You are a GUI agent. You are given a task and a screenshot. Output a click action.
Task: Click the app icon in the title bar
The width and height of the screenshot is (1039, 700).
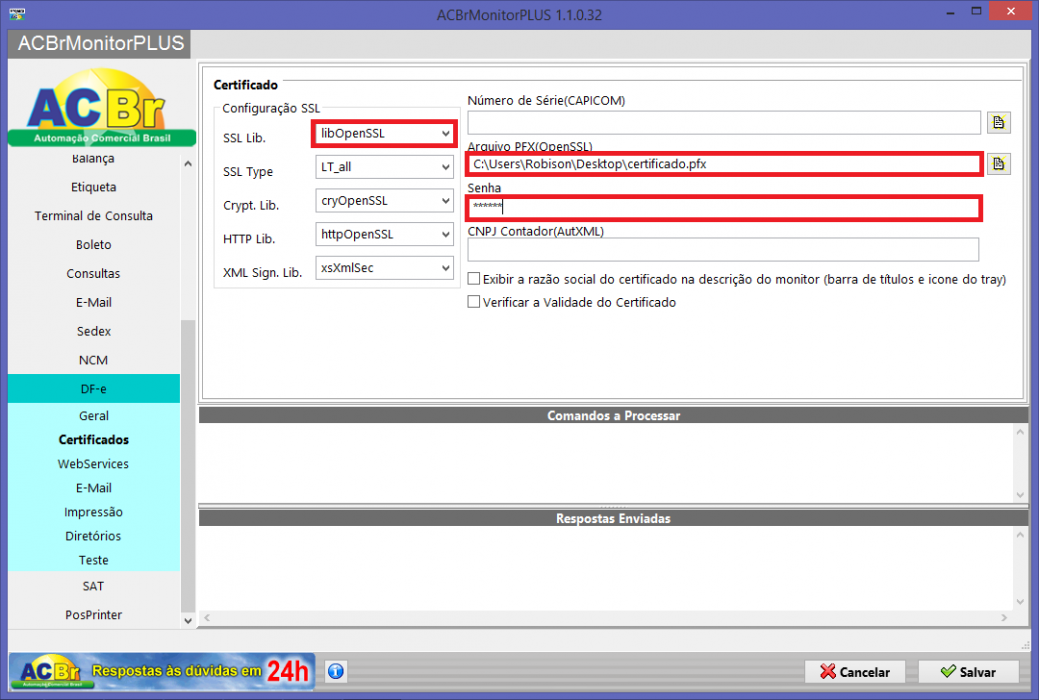pos(17,13)
